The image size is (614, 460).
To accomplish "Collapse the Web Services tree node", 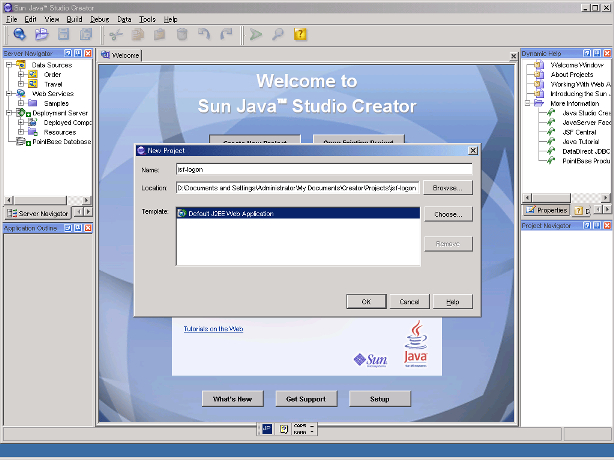I will (9, 94).
